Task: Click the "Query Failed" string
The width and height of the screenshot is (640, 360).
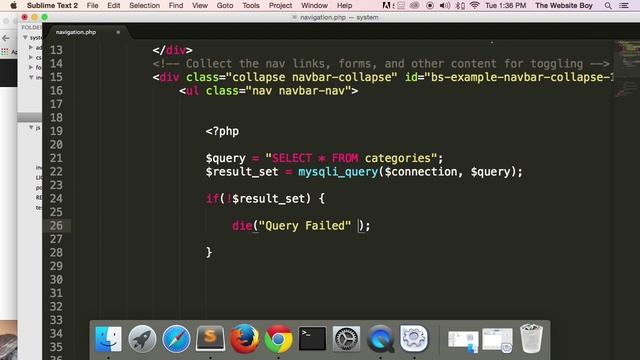Action: (x=304, y=225)
